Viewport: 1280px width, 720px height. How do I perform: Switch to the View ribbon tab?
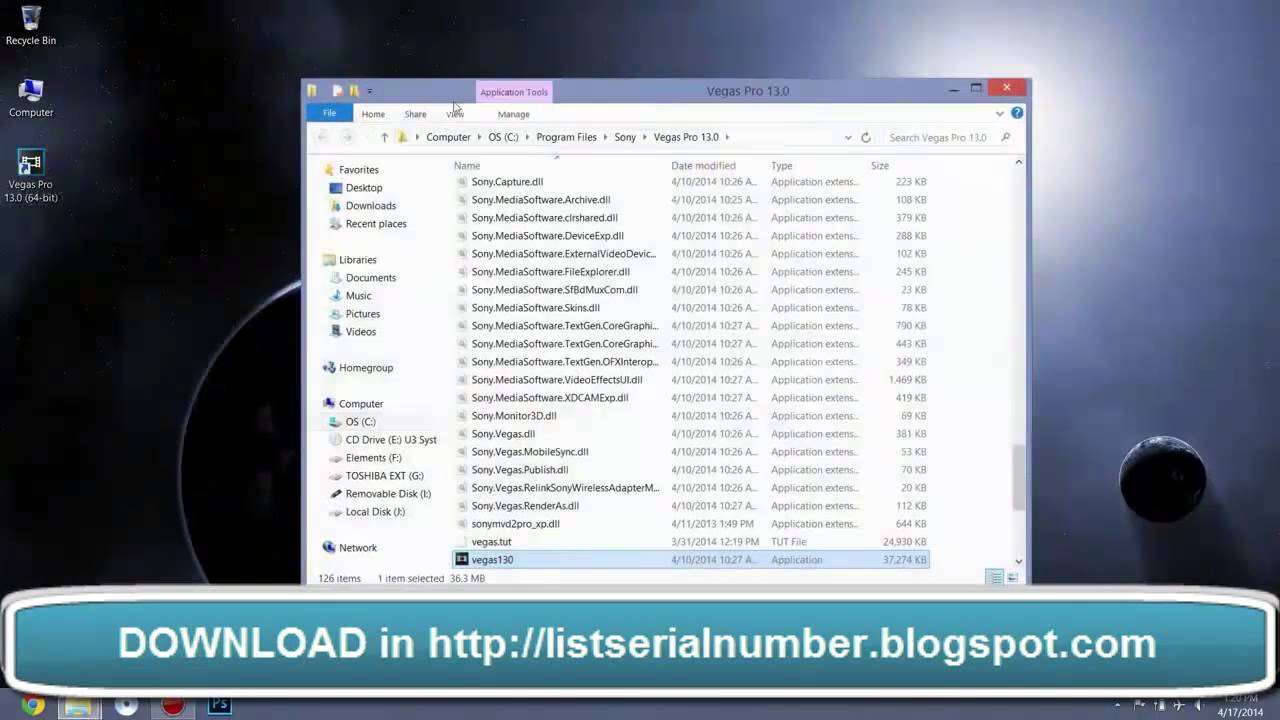[455, 114]
